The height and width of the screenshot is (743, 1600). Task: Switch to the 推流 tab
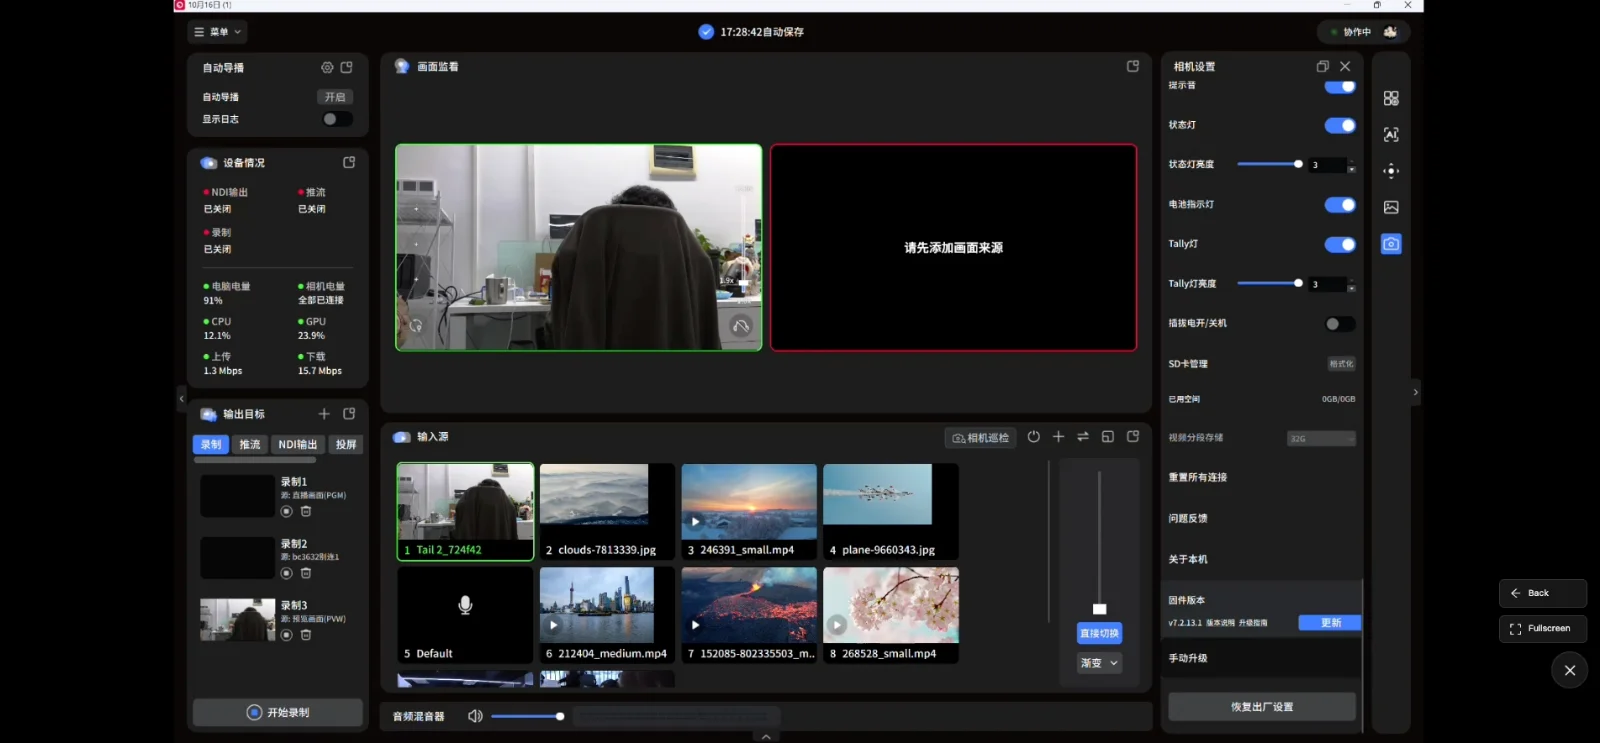250,444
